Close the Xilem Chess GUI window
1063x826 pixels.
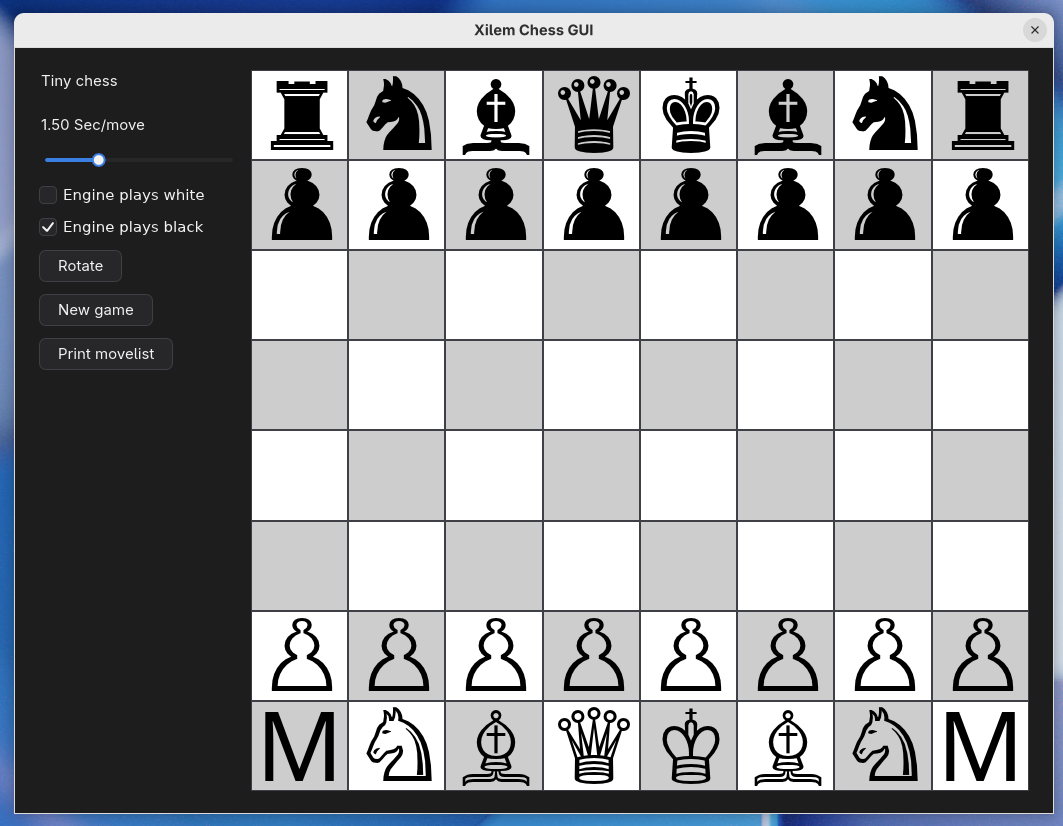coord(1035,30)
